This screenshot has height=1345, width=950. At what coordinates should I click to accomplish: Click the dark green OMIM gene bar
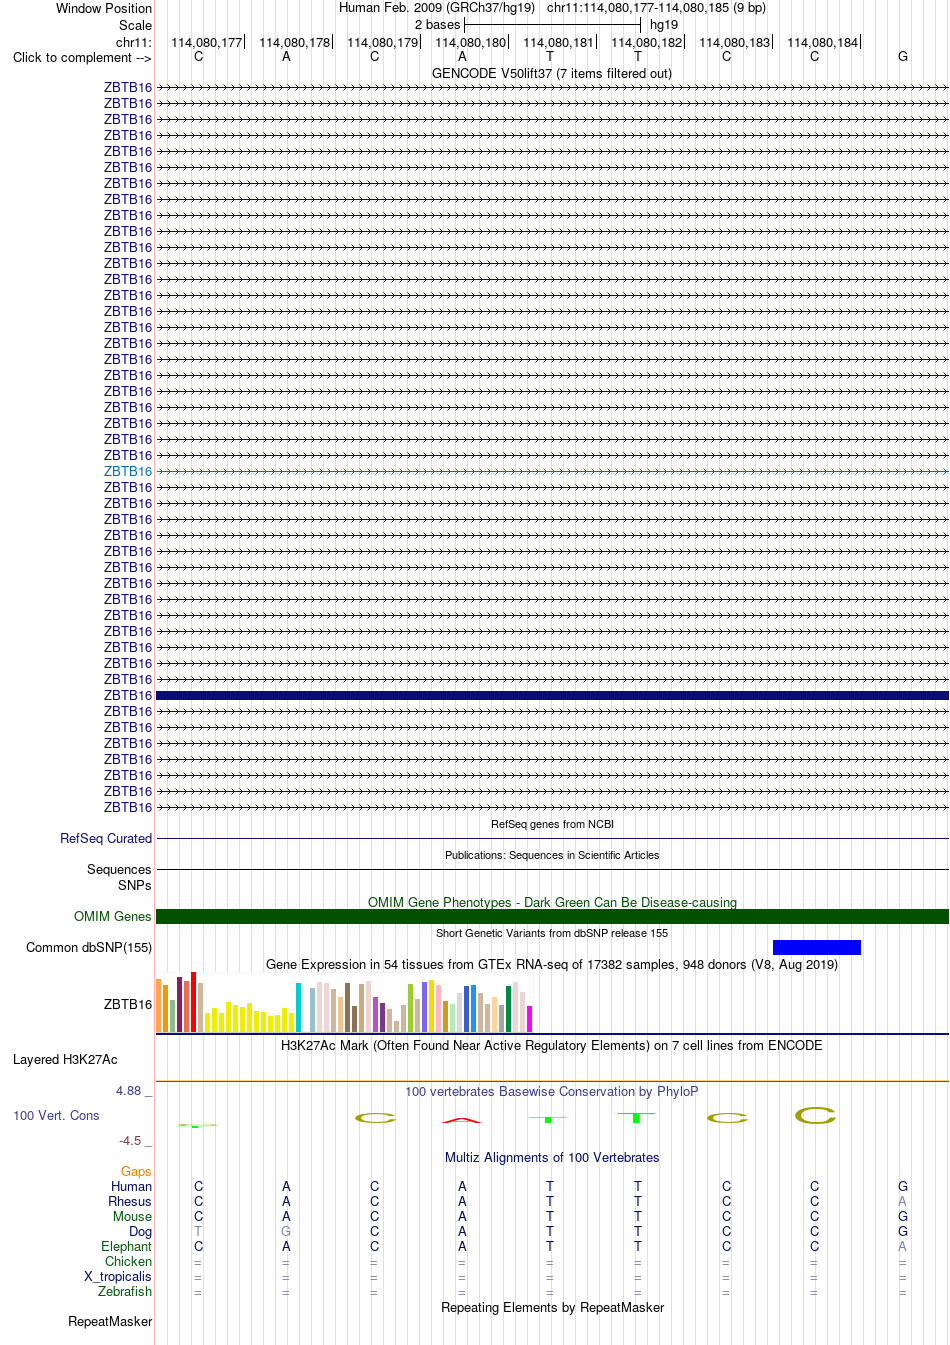coord(552,916)
